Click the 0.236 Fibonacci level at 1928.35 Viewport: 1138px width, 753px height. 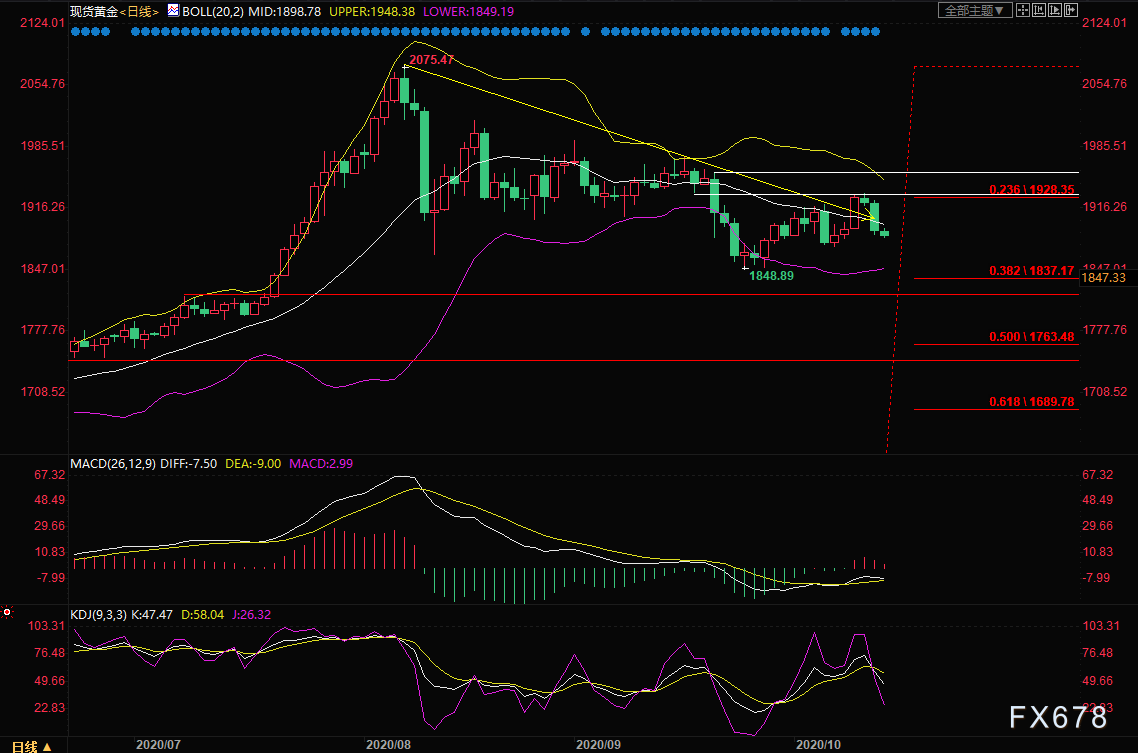1031,189
